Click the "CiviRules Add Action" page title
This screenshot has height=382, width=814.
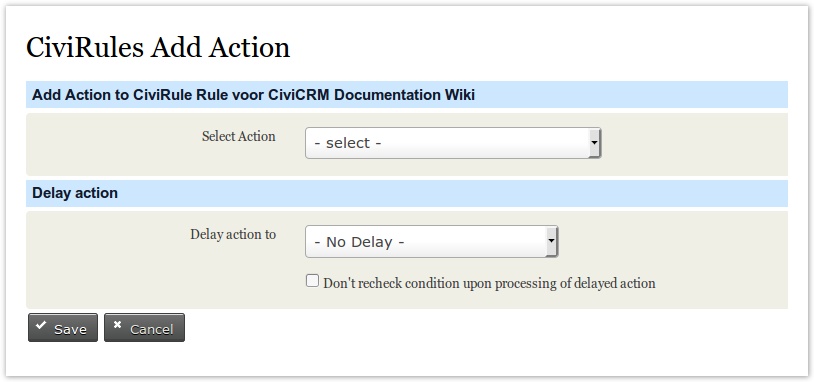[x=158, y=48]
